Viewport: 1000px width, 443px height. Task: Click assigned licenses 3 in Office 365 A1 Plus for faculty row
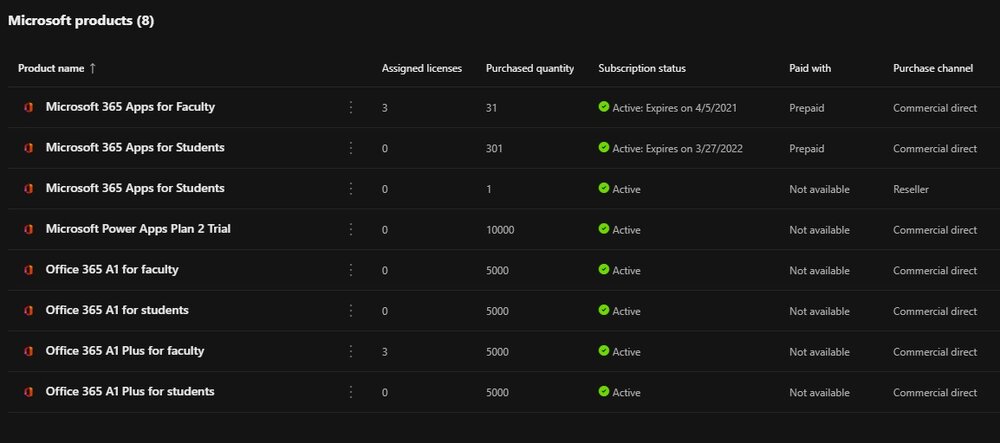pos(385,352)
